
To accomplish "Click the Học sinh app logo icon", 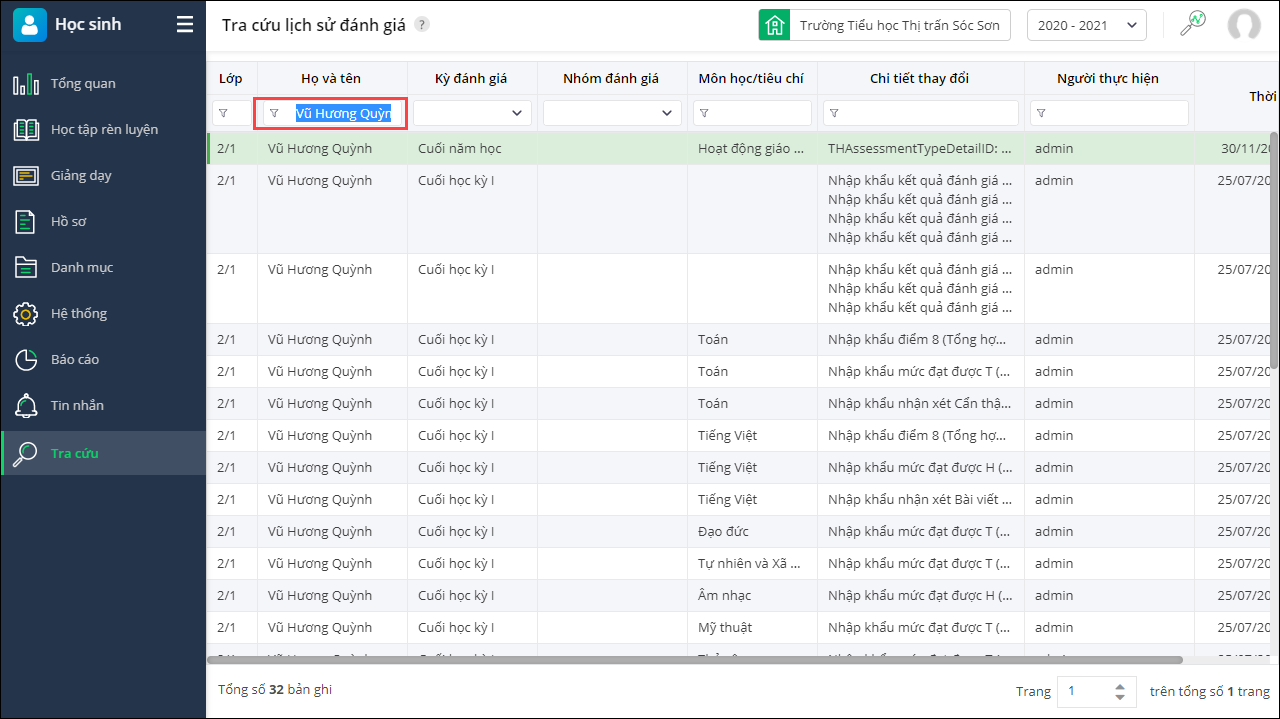I will tap(30, 25).
